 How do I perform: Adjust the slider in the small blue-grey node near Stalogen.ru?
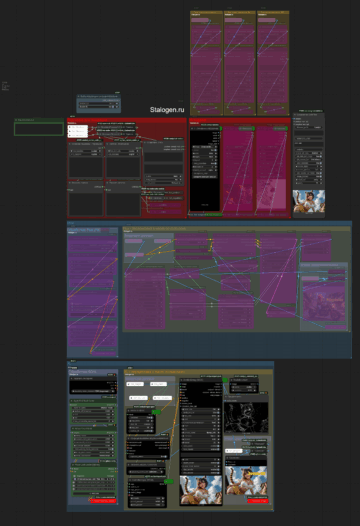[x=99, y=106]
